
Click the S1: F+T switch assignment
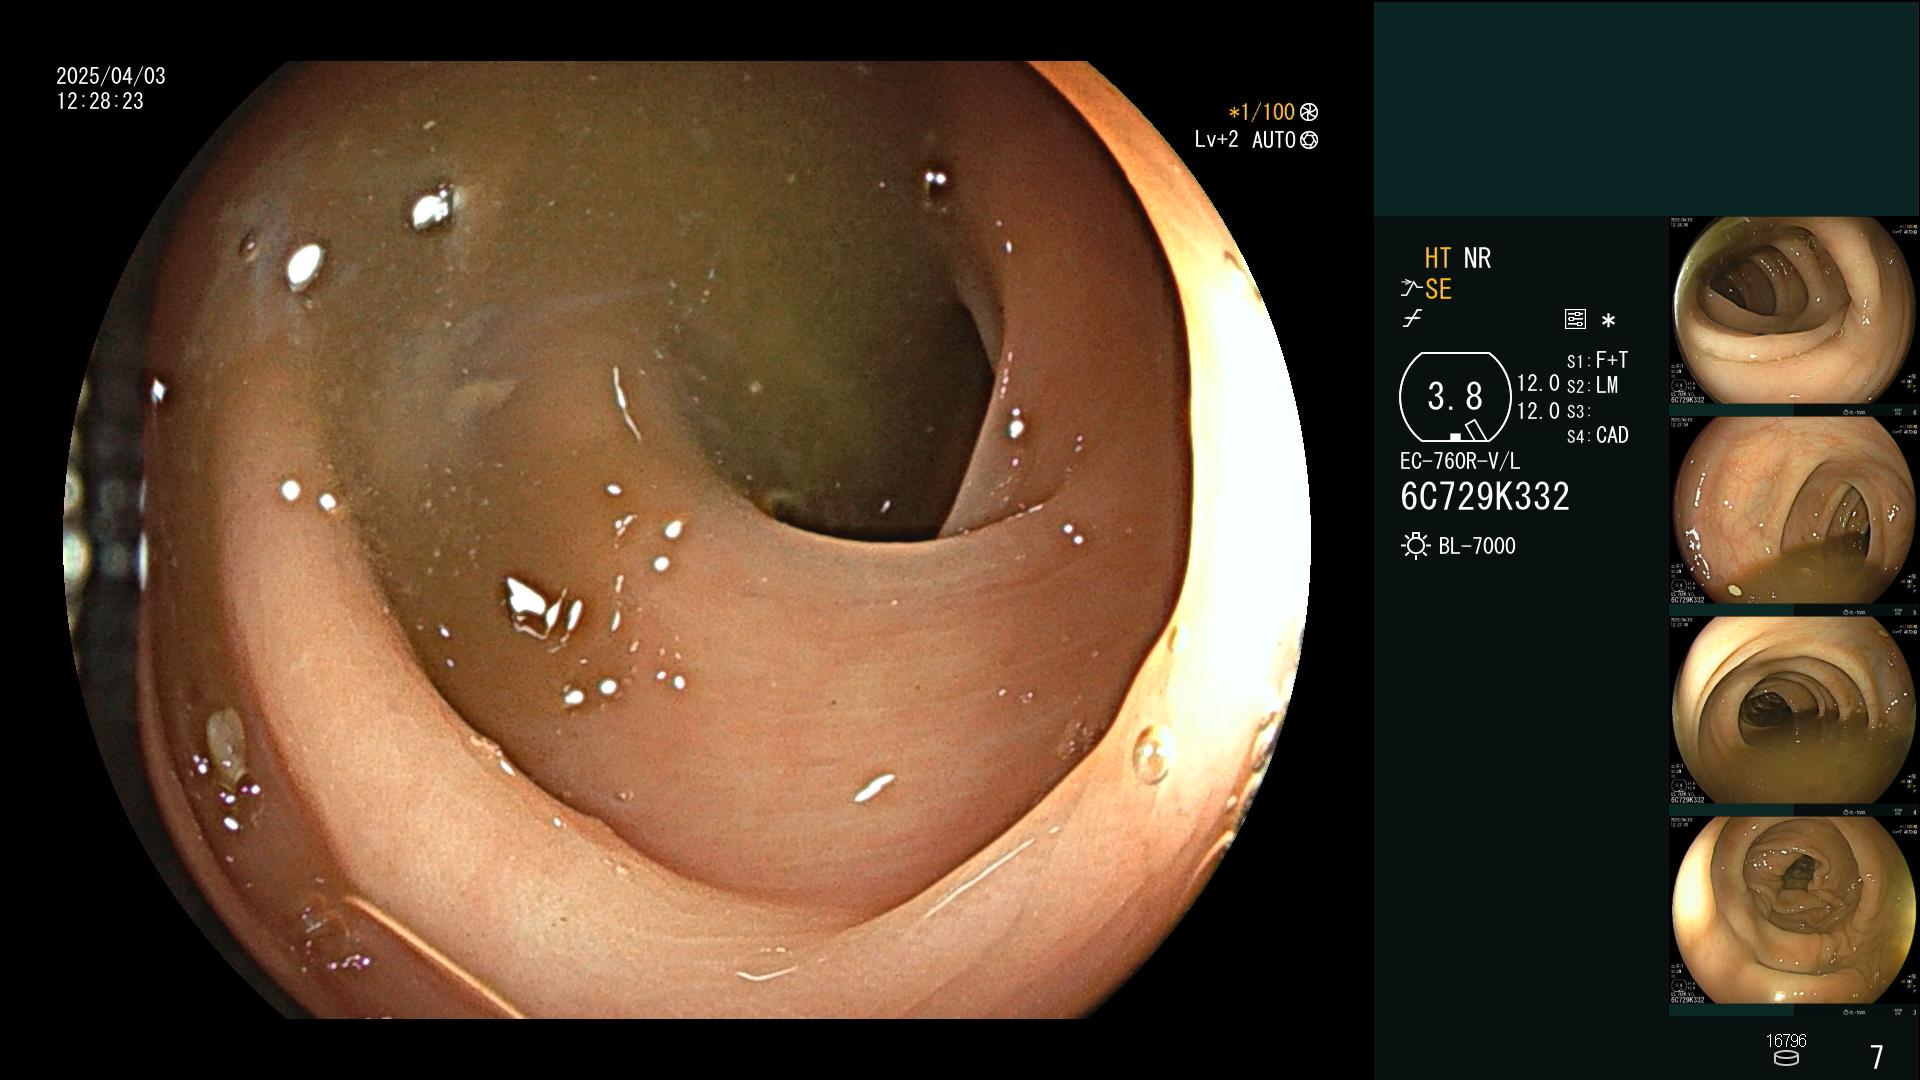[1597, 360]
